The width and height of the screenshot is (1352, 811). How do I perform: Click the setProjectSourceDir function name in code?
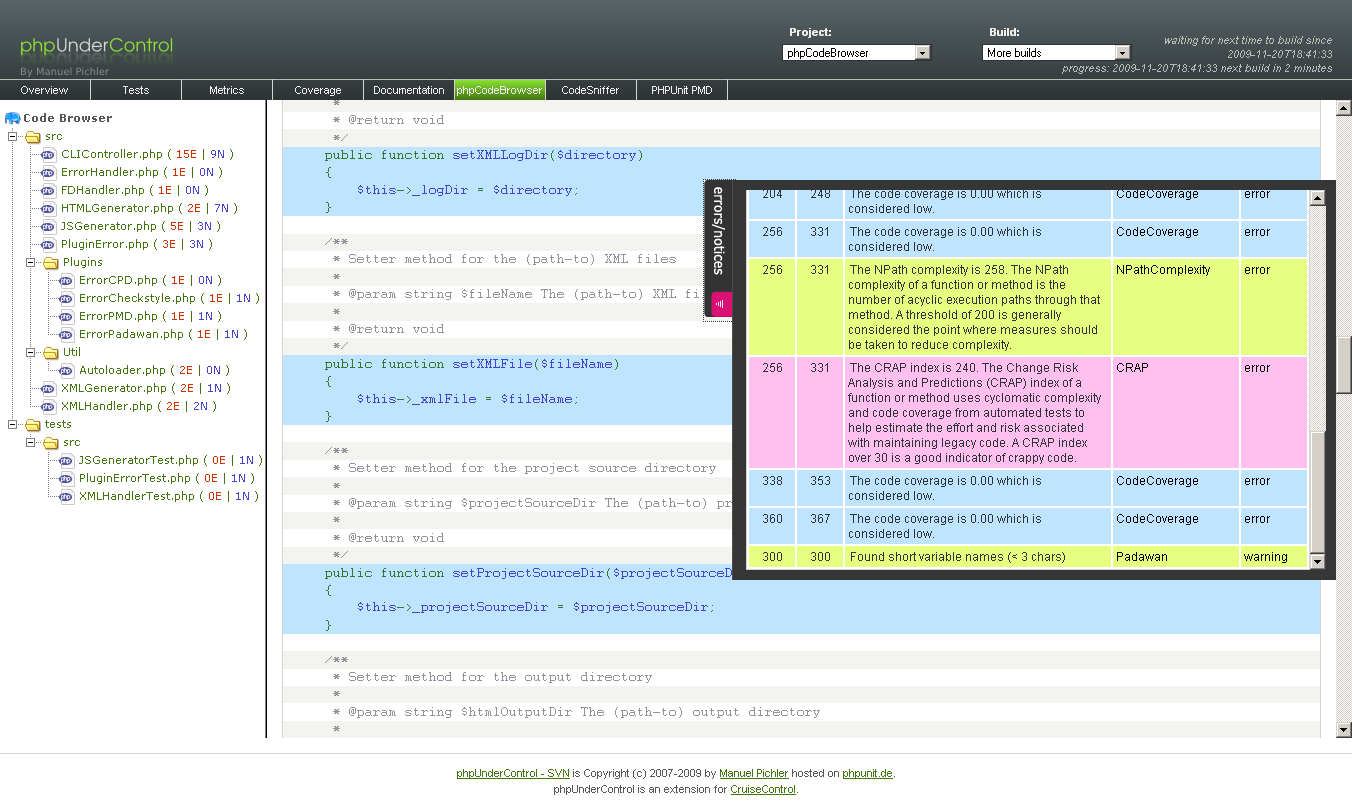pyautogui.click(x=528, y=573)
